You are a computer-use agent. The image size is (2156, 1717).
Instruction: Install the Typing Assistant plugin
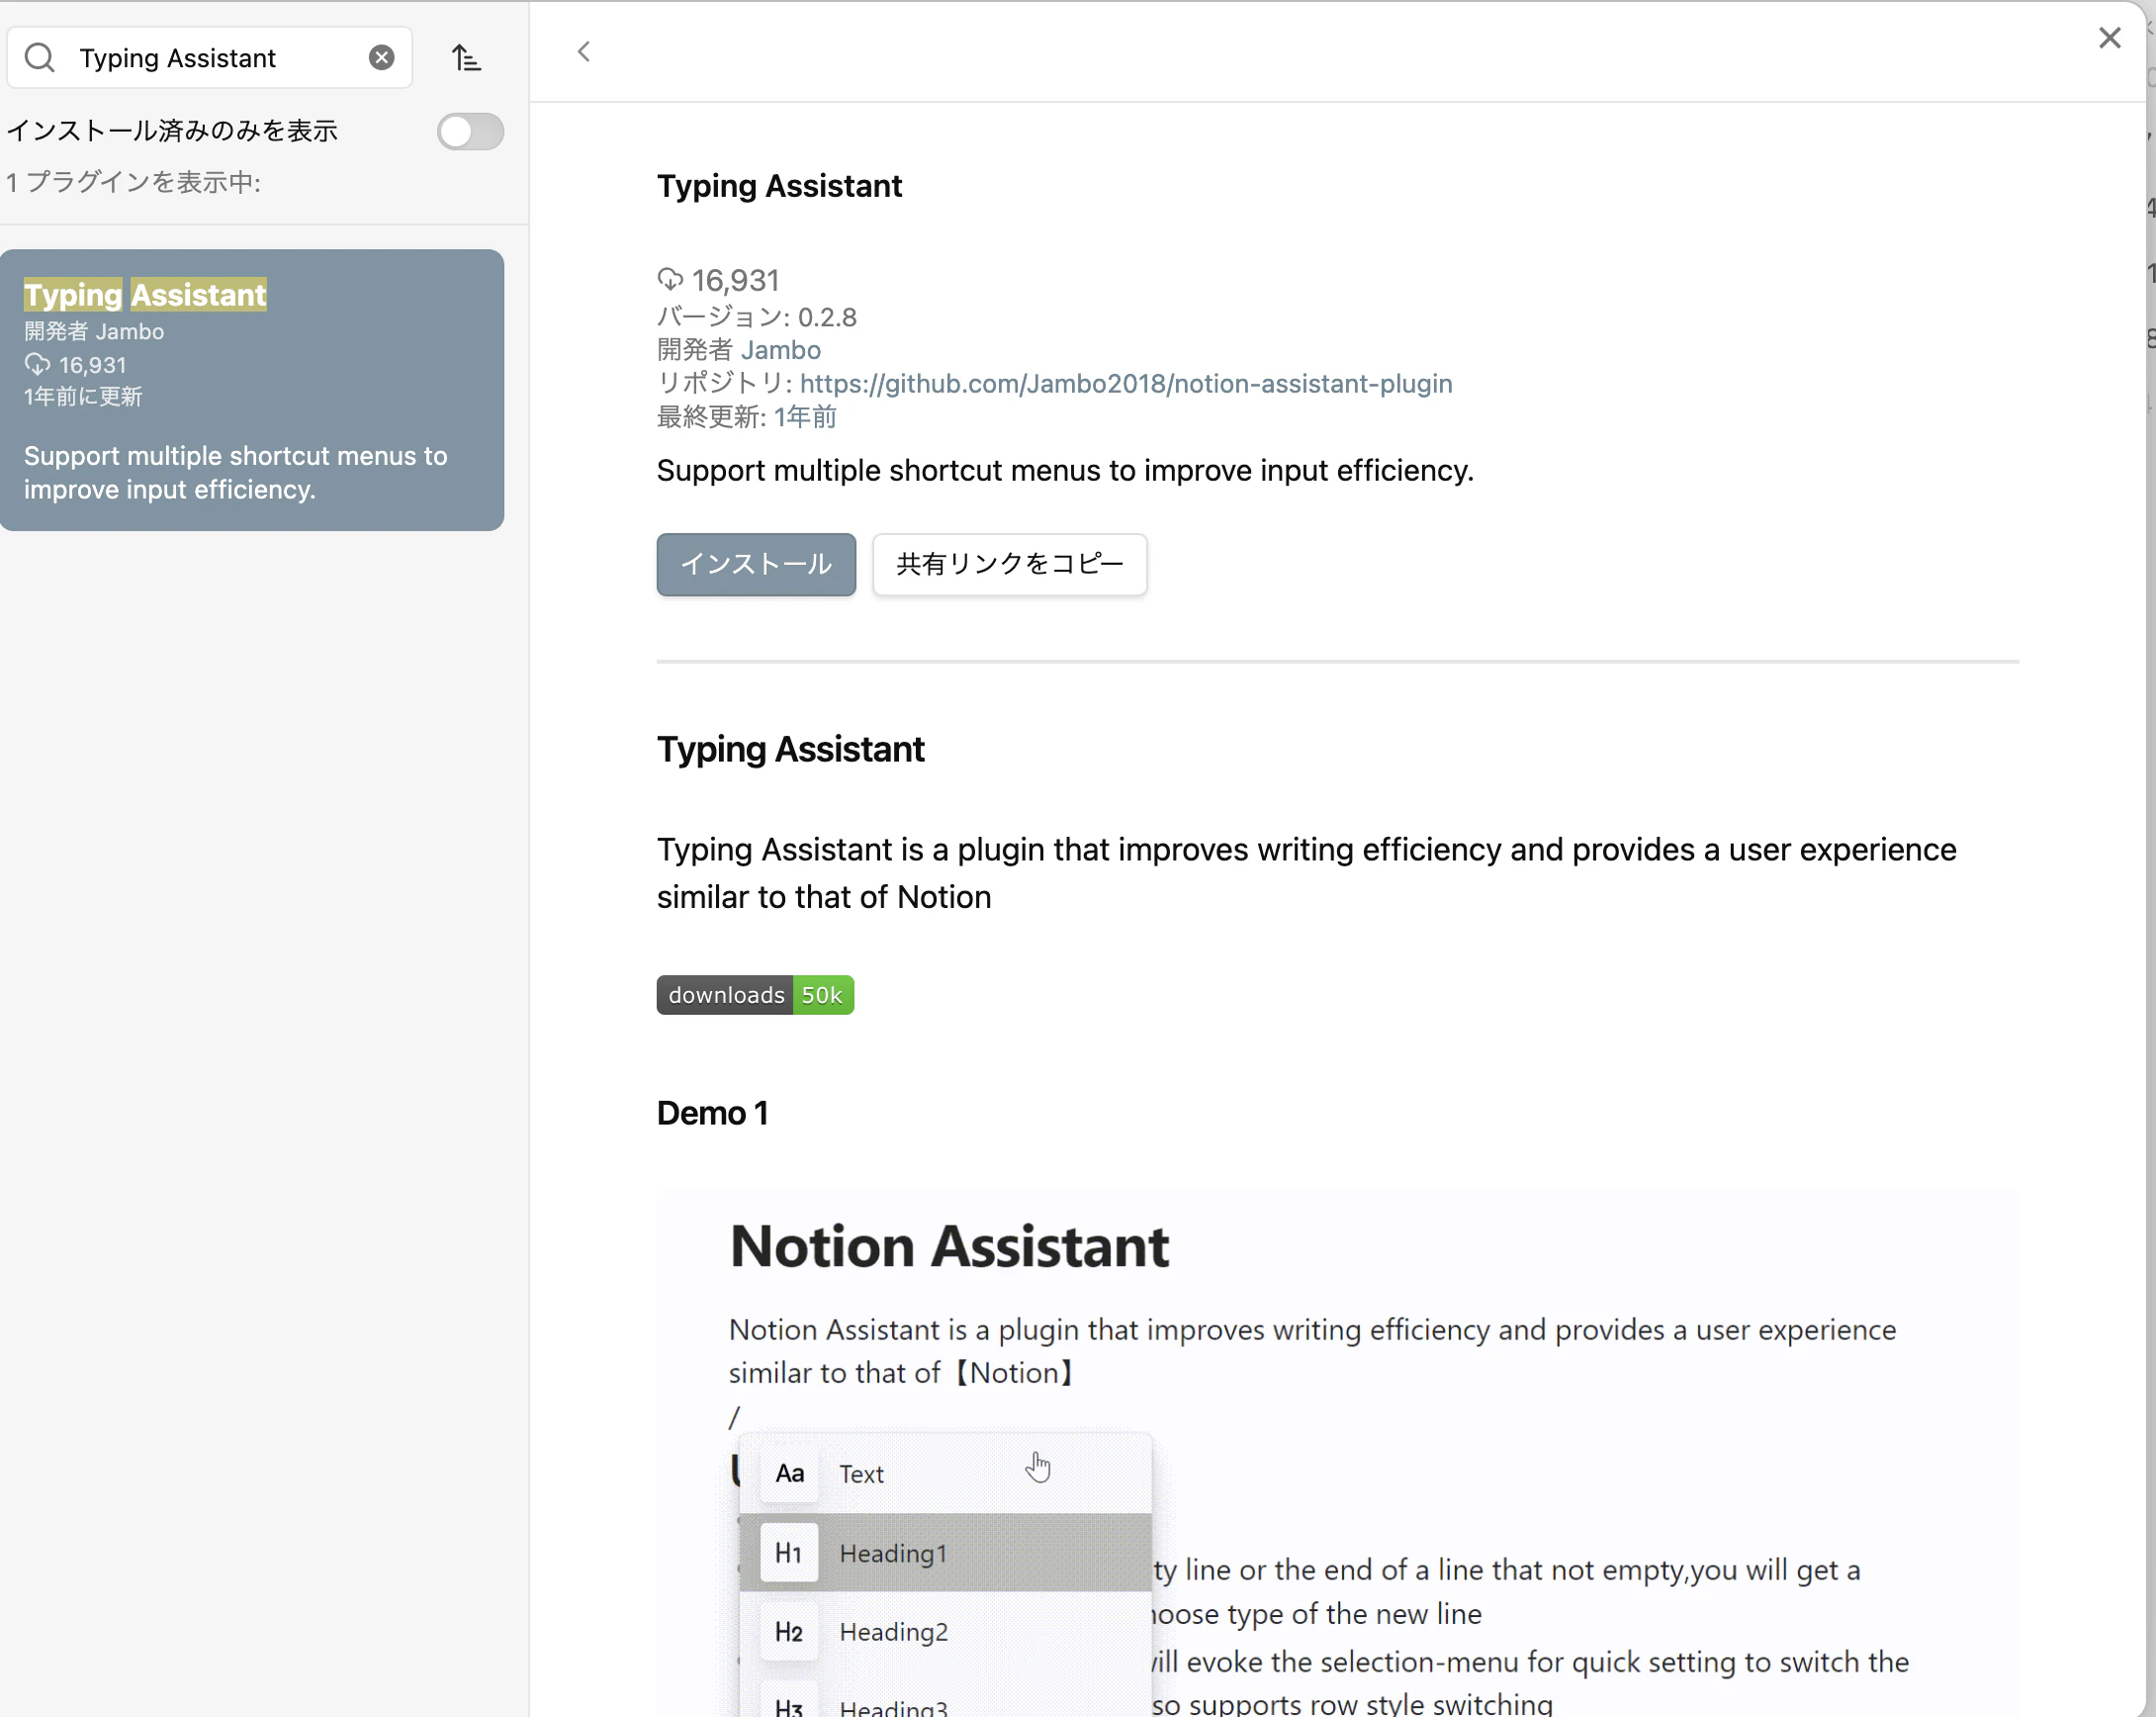[x=756, y=564]
